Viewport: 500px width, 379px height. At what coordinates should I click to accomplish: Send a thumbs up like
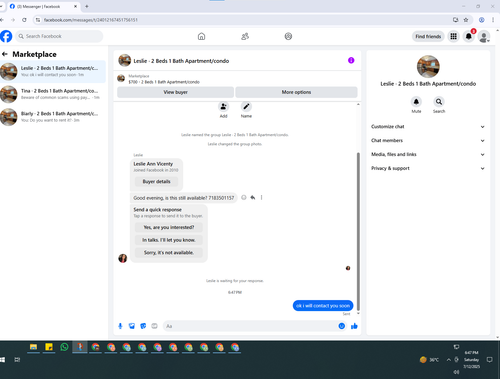(x=354, y=326)
